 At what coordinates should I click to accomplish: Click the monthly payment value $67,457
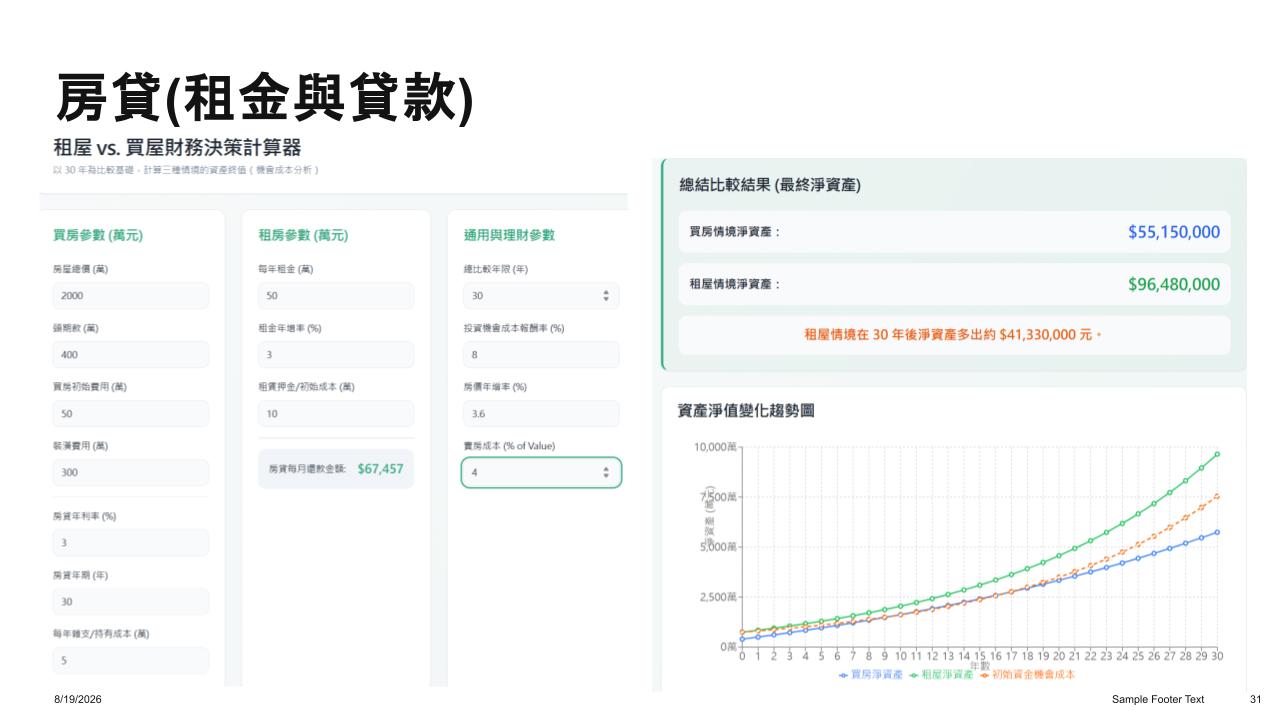380,468
